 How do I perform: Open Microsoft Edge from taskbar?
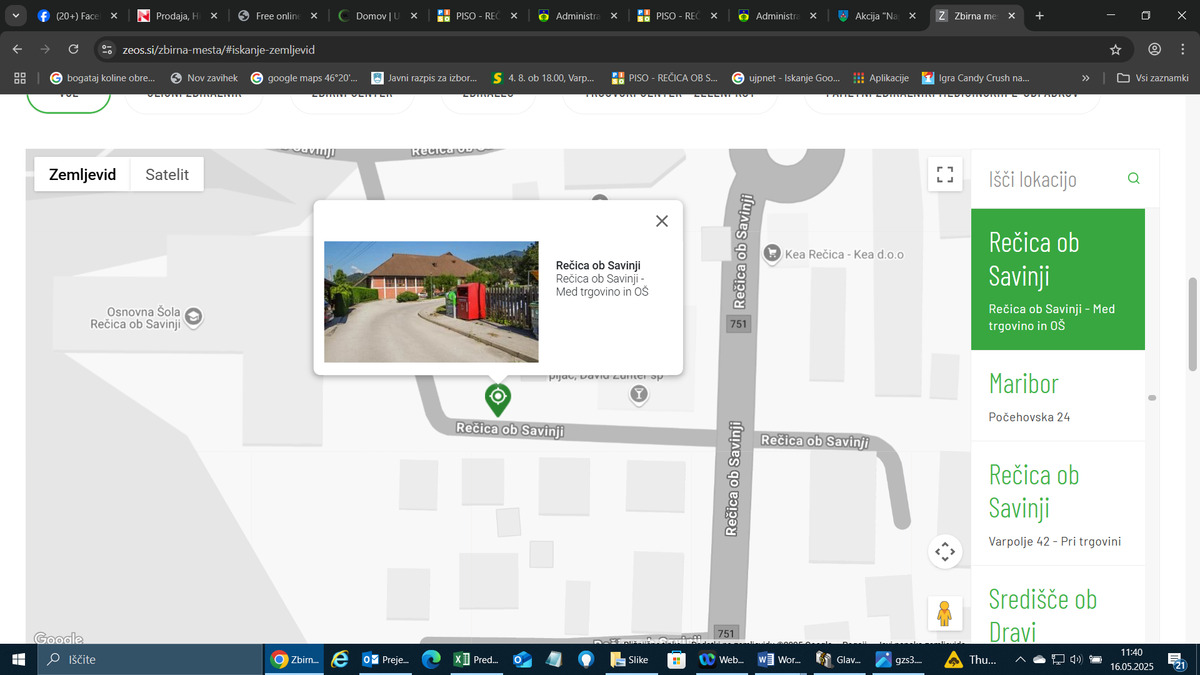tap(431, 659)
